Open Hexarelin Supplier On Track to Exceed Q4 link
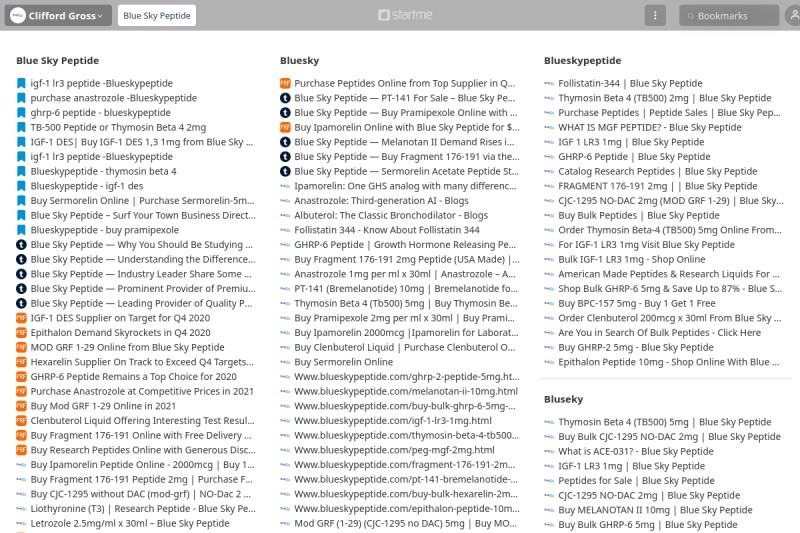800x533 pixels. (142, 362)
